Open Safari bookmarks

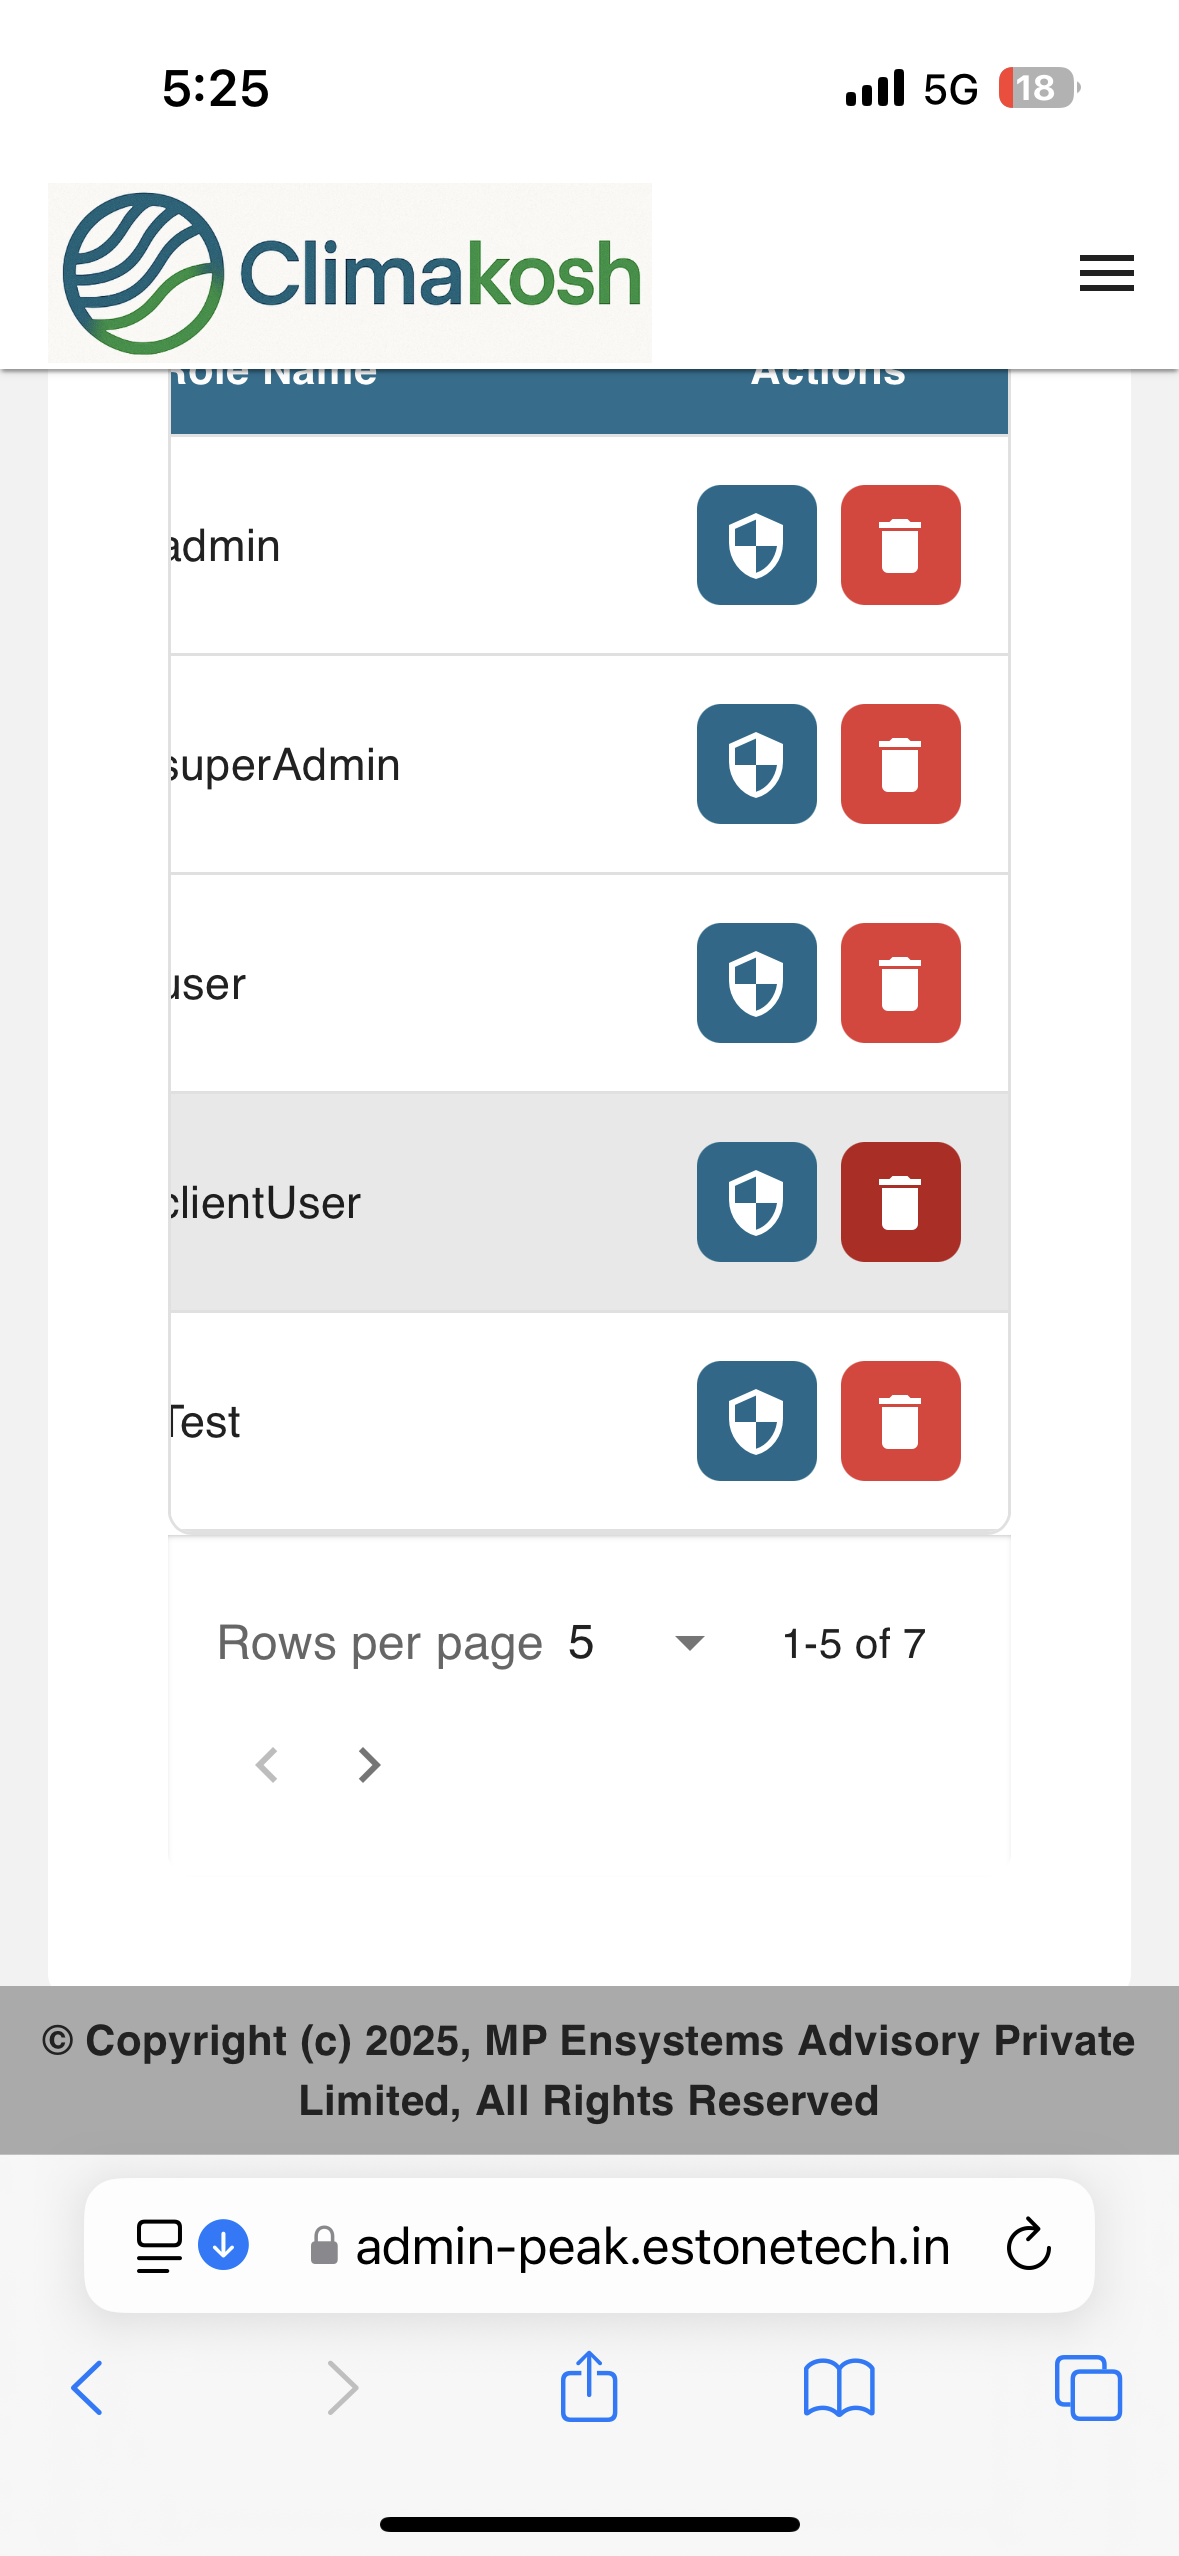point(839,2388)
